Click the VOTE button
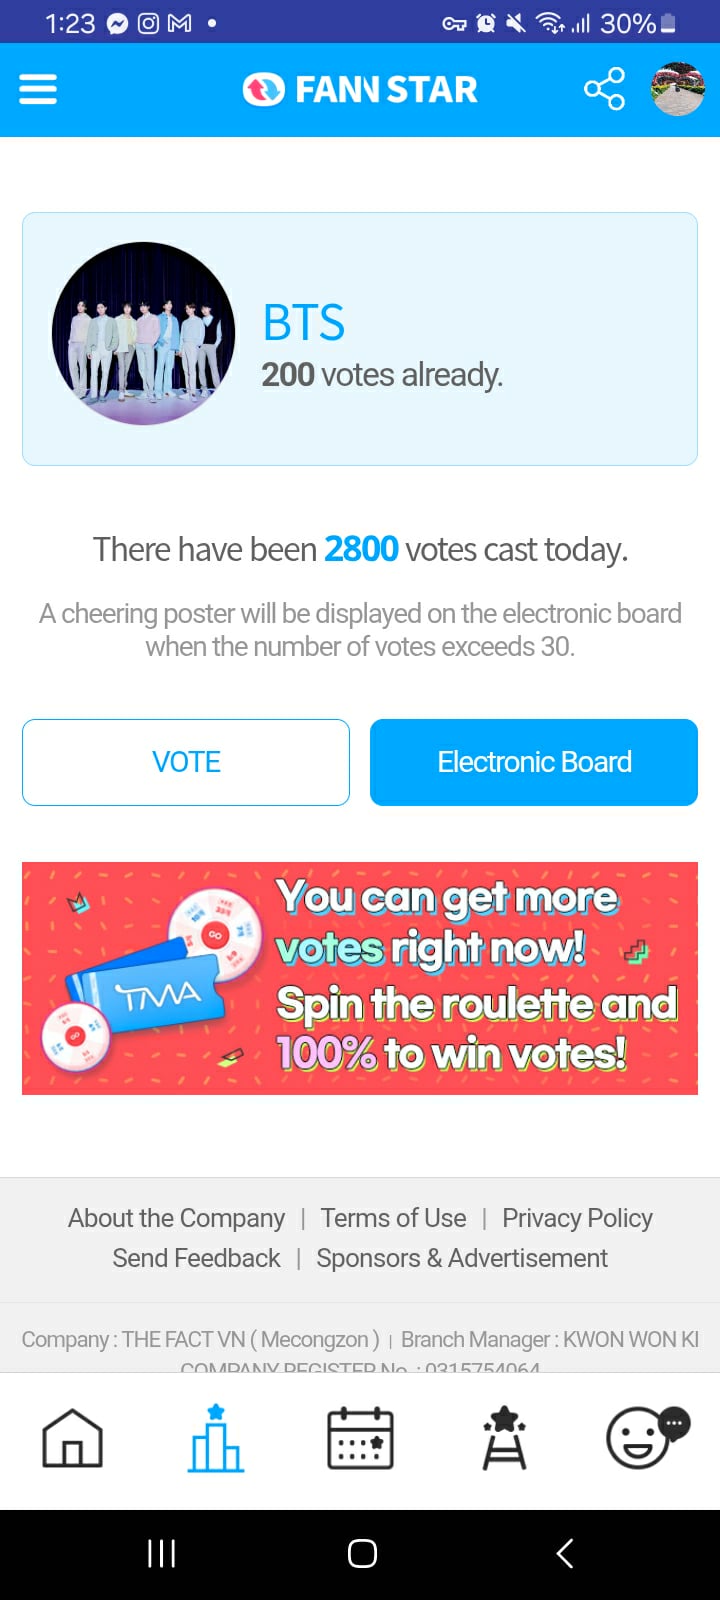720x1600 pixels. point(186,762)
